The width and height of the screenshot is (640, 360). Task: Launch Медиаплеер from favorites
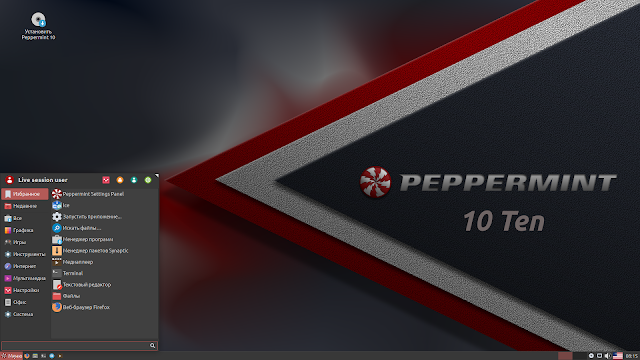point(104,262)
